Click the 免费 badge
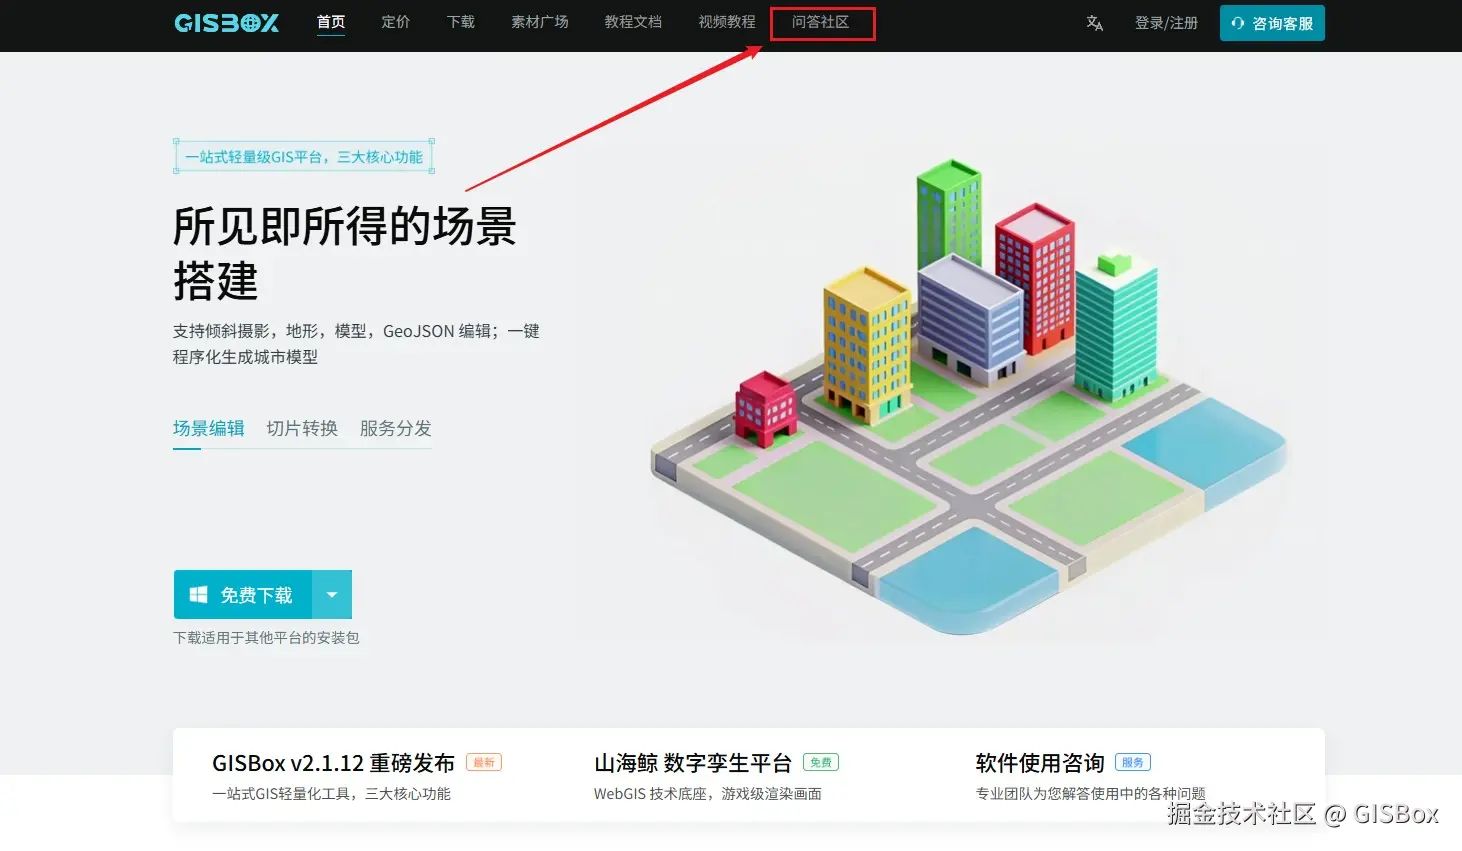Image resolution: width=1462 pixels, height=851 pixels. click(x=821, y=762)
